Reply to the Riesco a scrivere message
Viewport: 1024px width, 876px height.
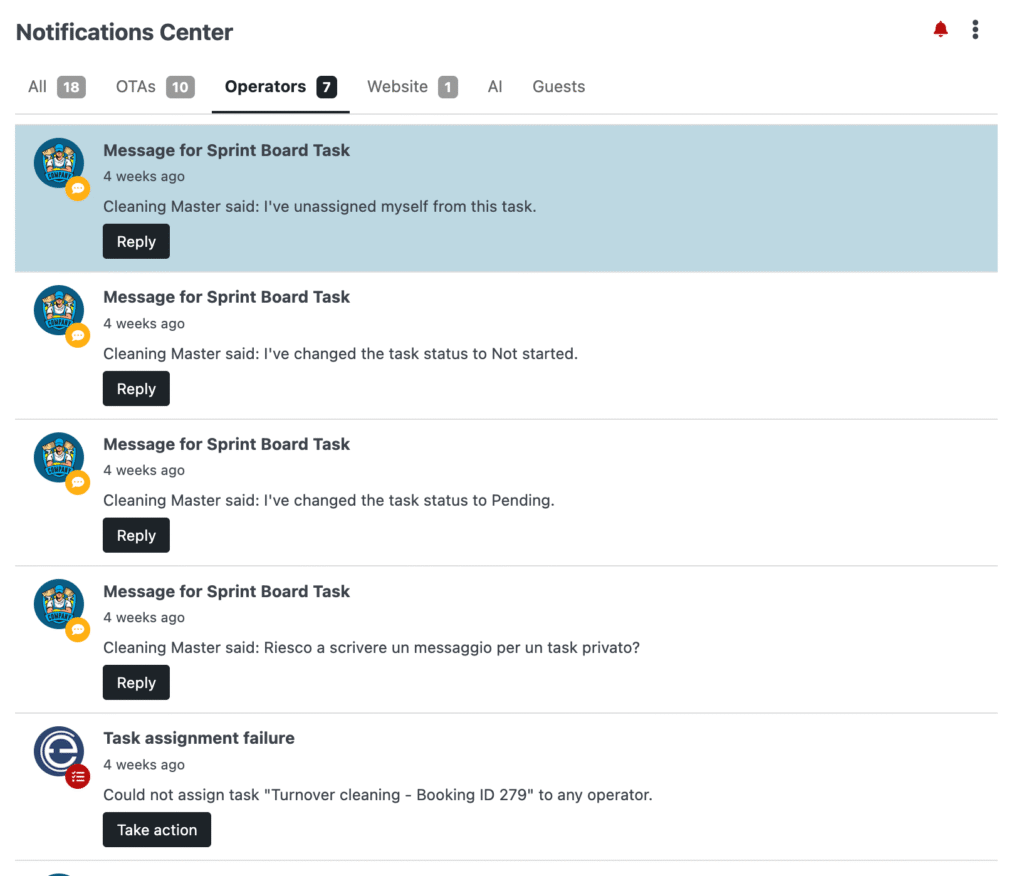pyautogui.click(x=136, y=682)
